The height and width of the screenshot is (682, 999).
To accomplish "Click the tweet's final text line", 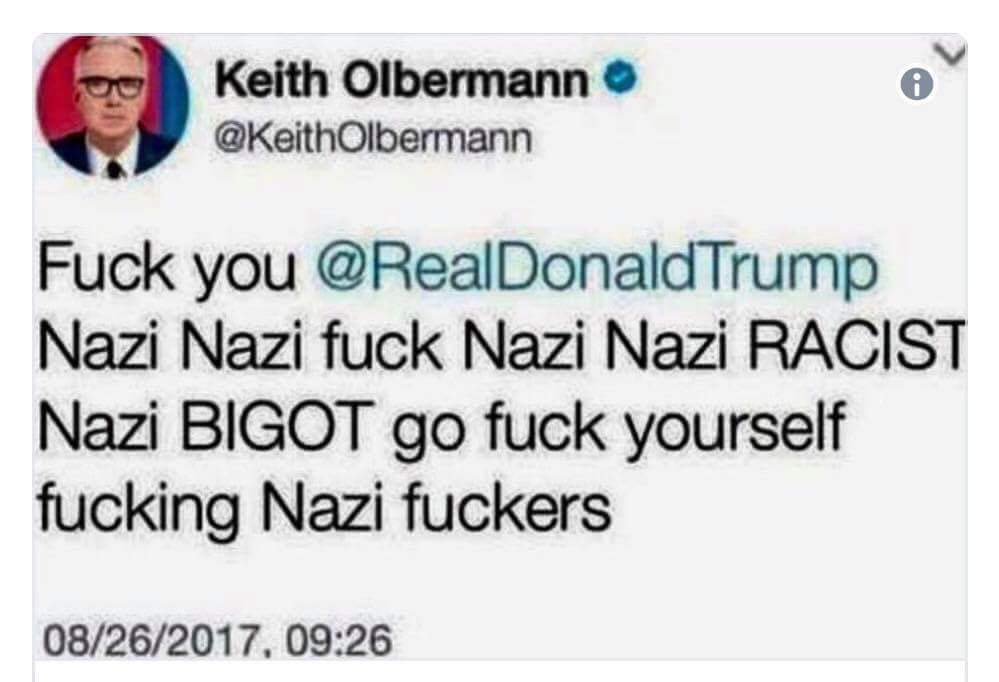I will (x=324, y=508).
